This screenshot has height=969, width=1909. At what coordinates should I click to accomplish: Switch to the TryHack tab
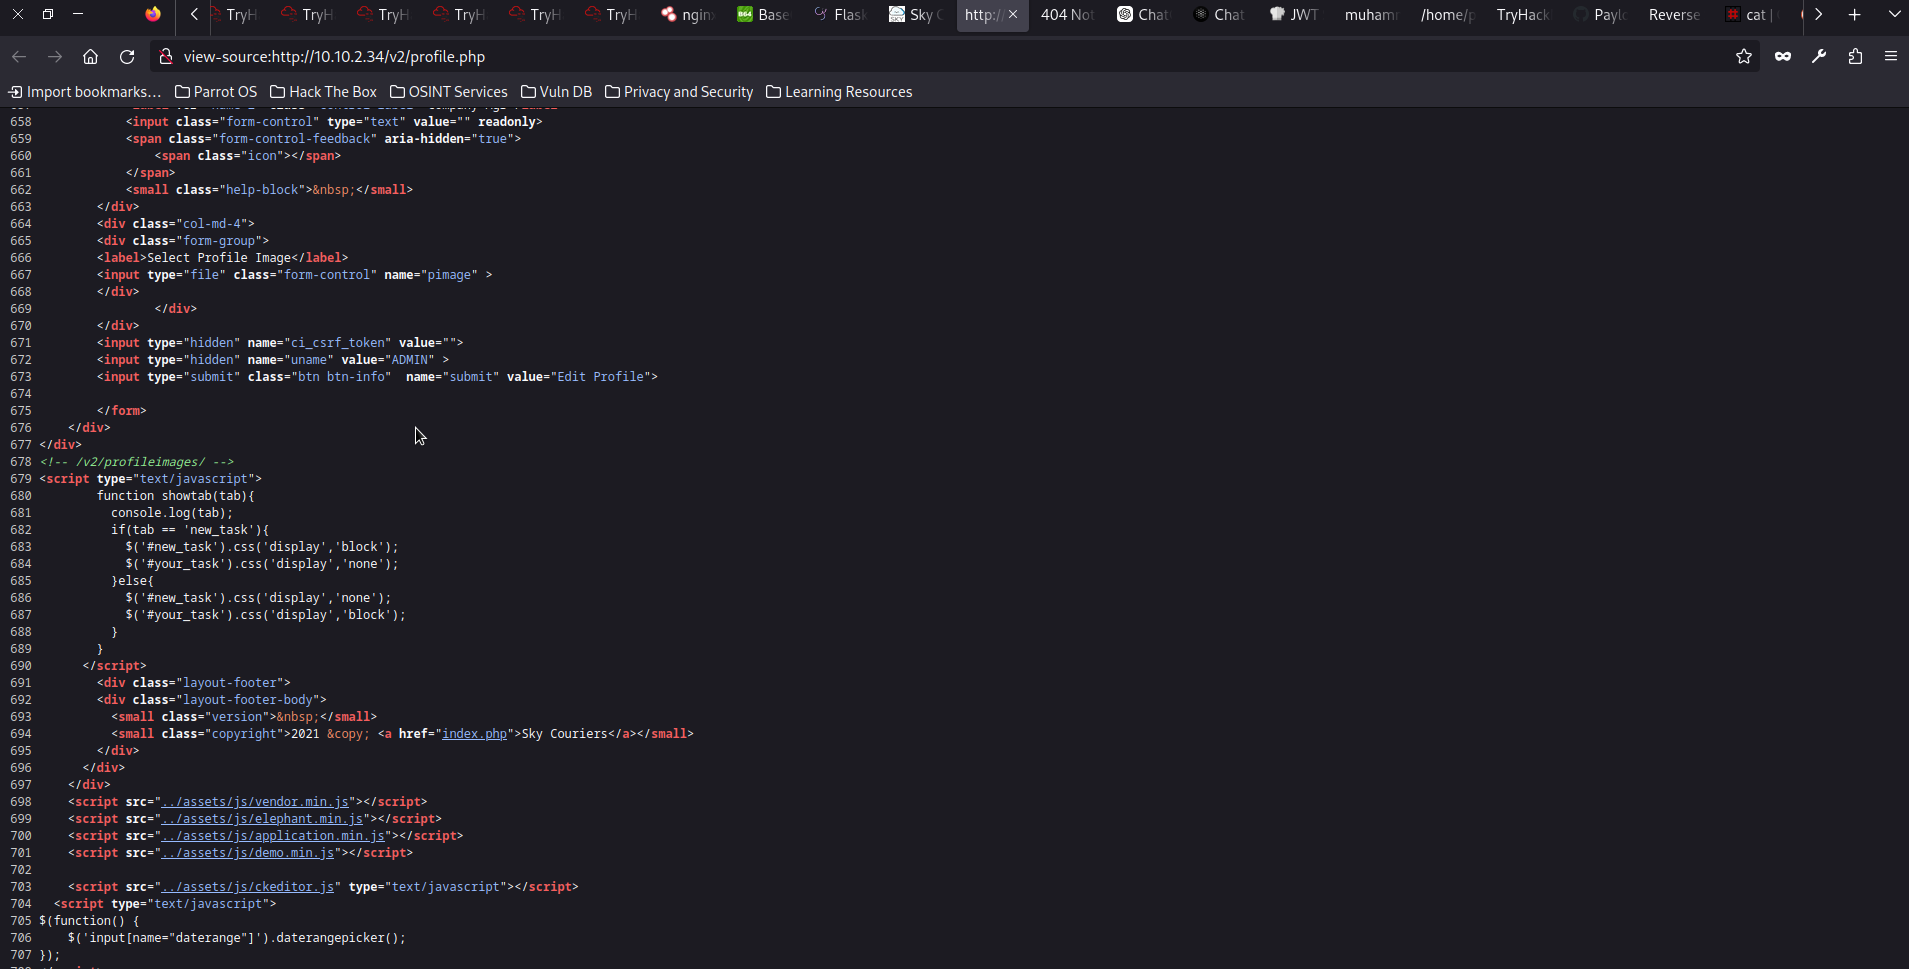[x=1525, y=14]
